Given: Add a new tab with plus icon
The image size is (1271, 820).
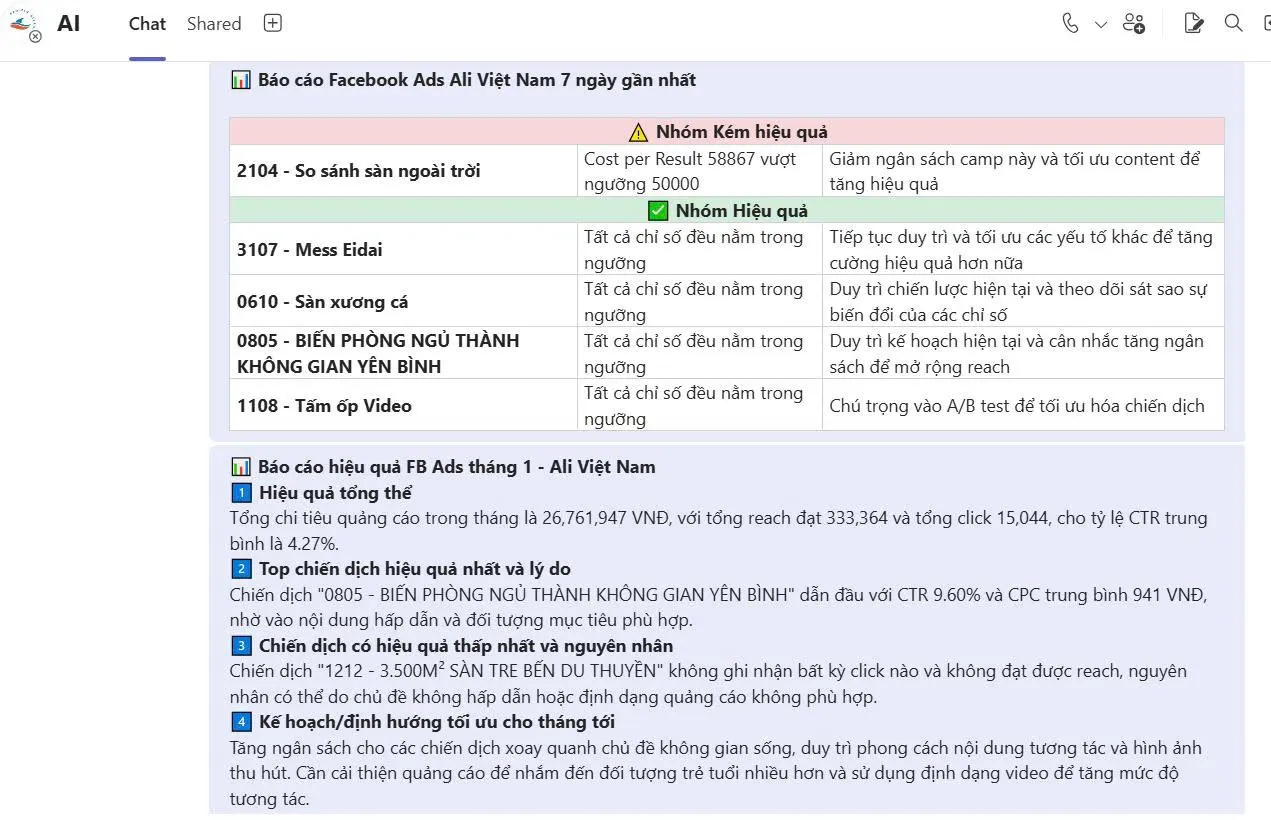Looking at the screenshot, I should (x=273, y=24).
